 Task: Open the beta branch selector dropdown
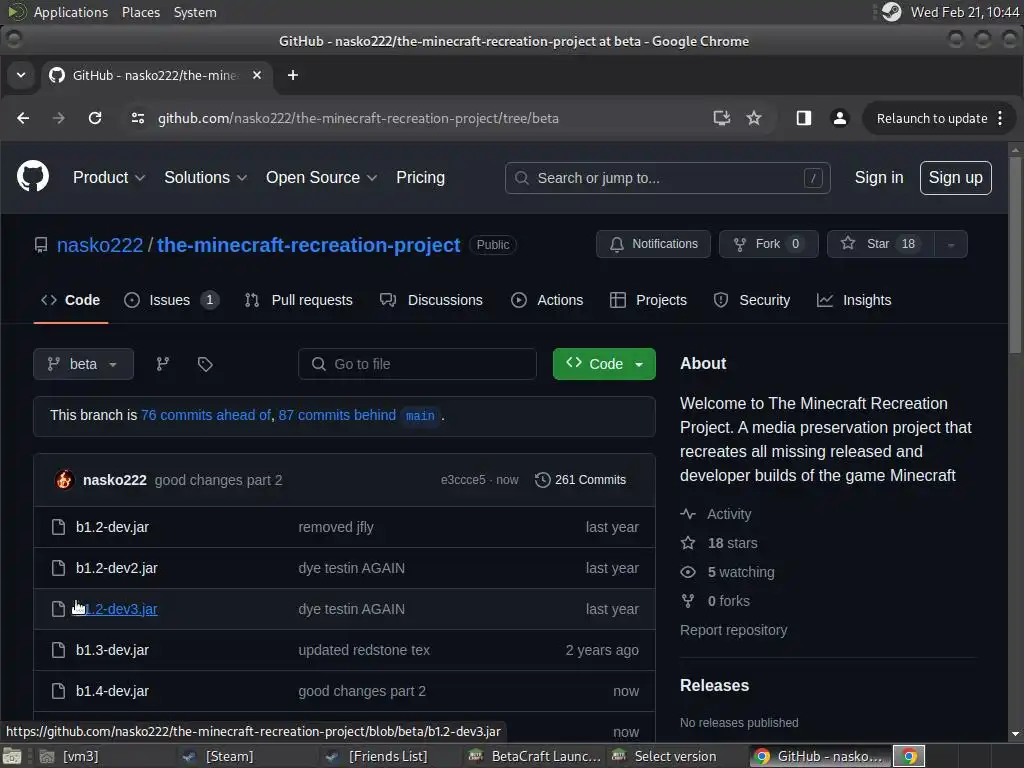(x=84, y=364)
